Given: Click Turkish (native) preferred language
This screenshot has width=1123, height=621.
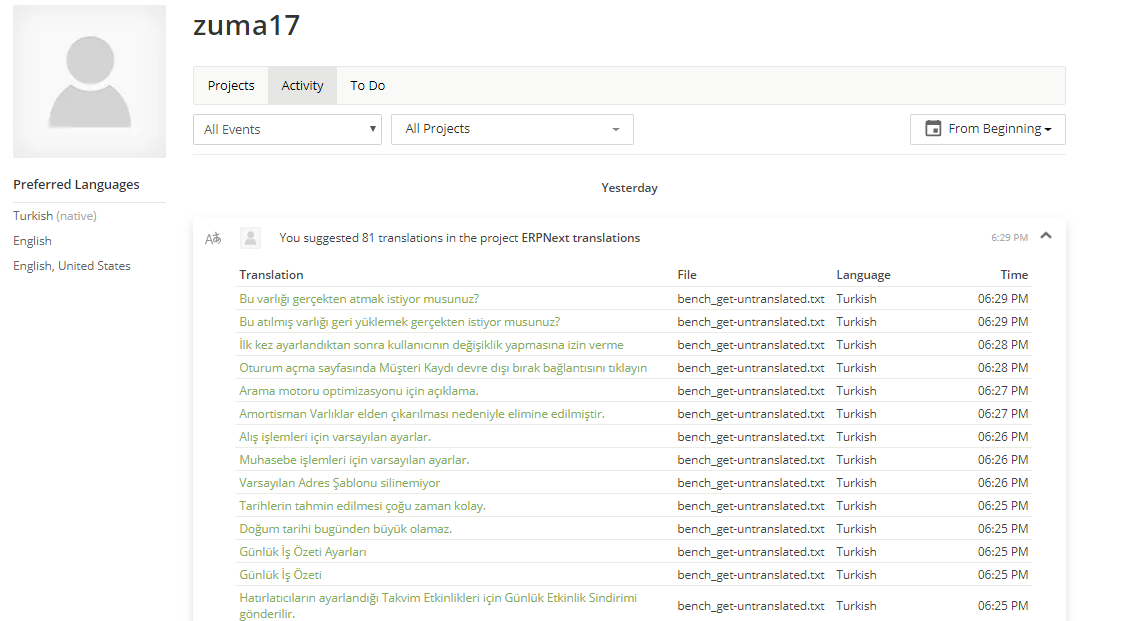Looking at the screenshot, I should (x=54, y=216).
